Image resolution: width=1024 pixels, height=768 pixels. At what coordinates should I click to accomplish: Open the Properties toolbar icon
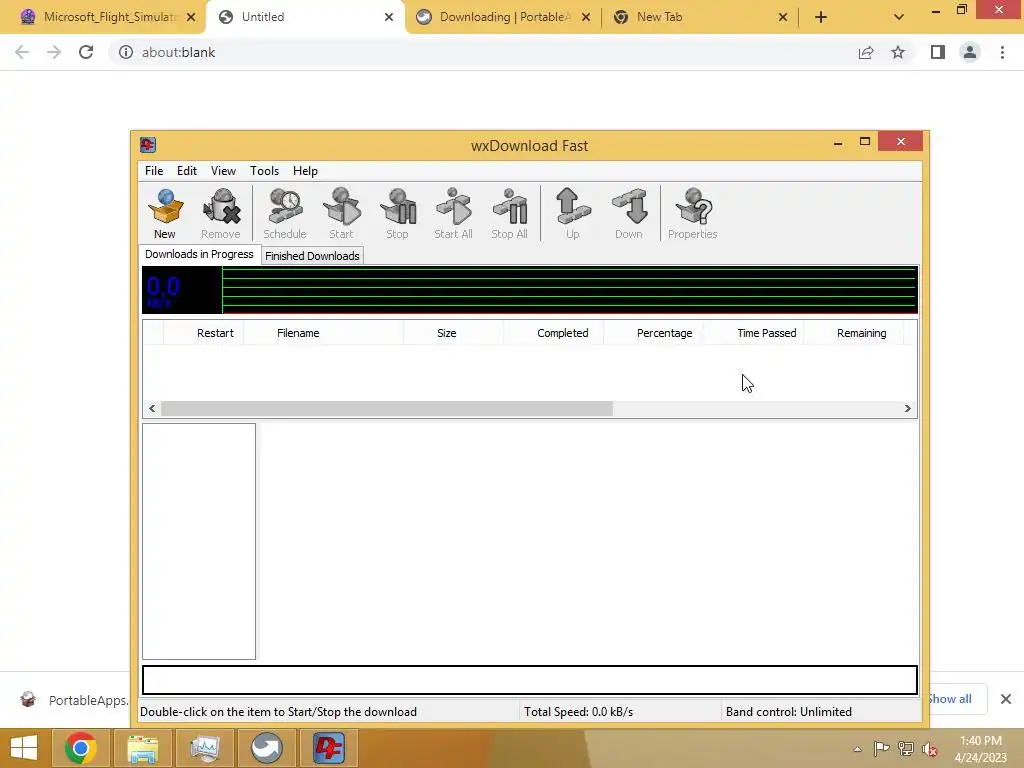coord(693,213)
